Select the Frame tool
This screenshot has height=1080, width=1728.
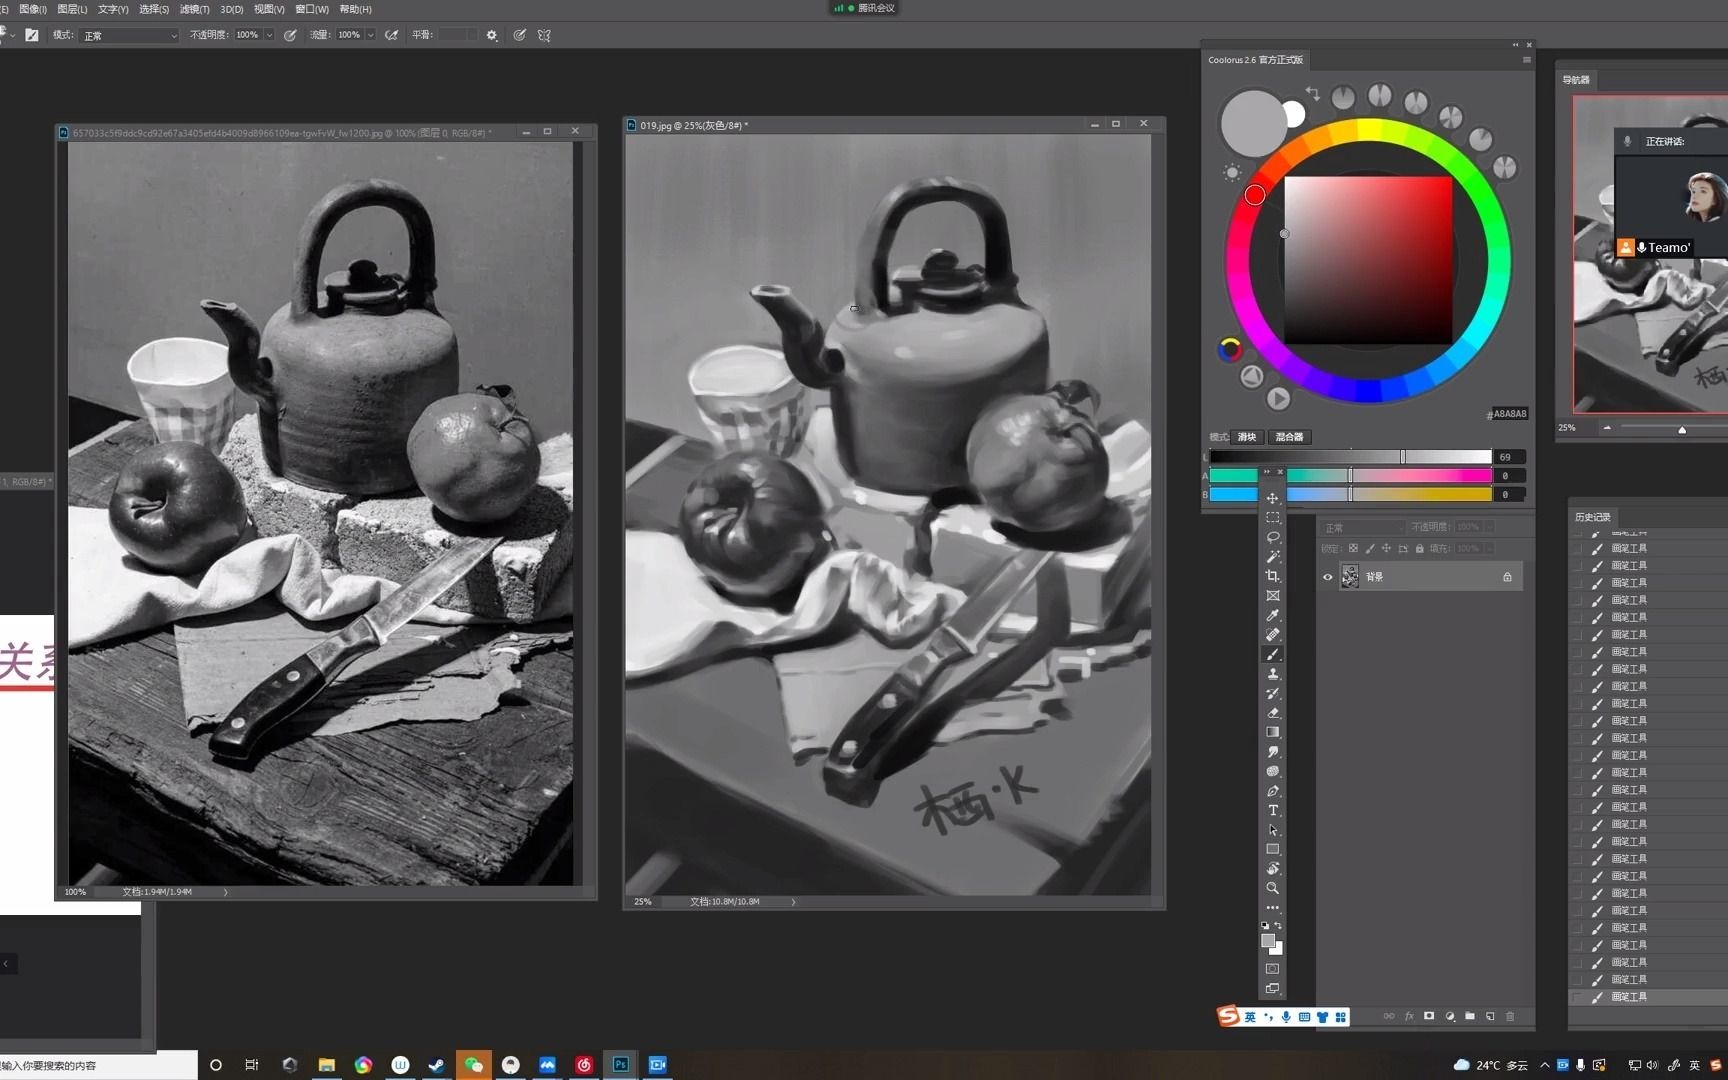click(x=1272, y=596)
